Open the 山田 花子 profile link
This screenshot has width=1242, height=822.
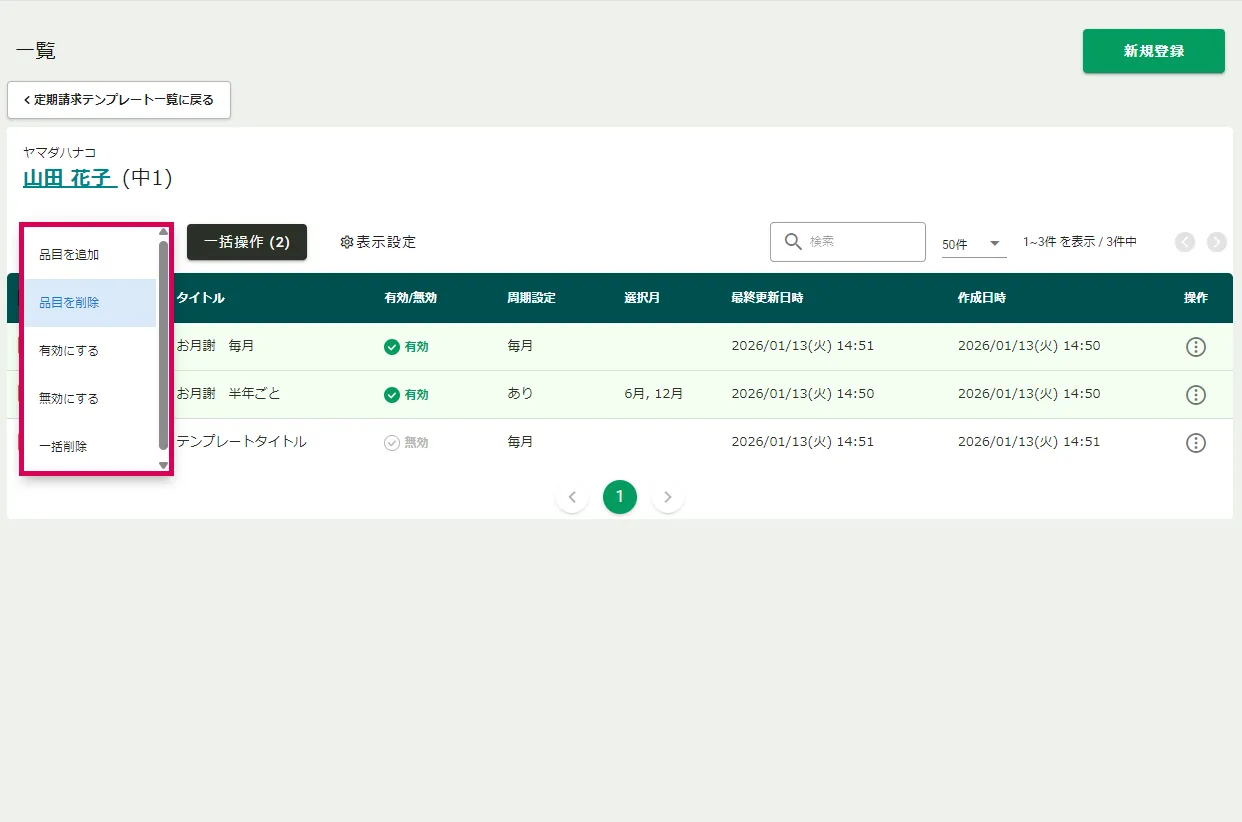click(69, 178)
